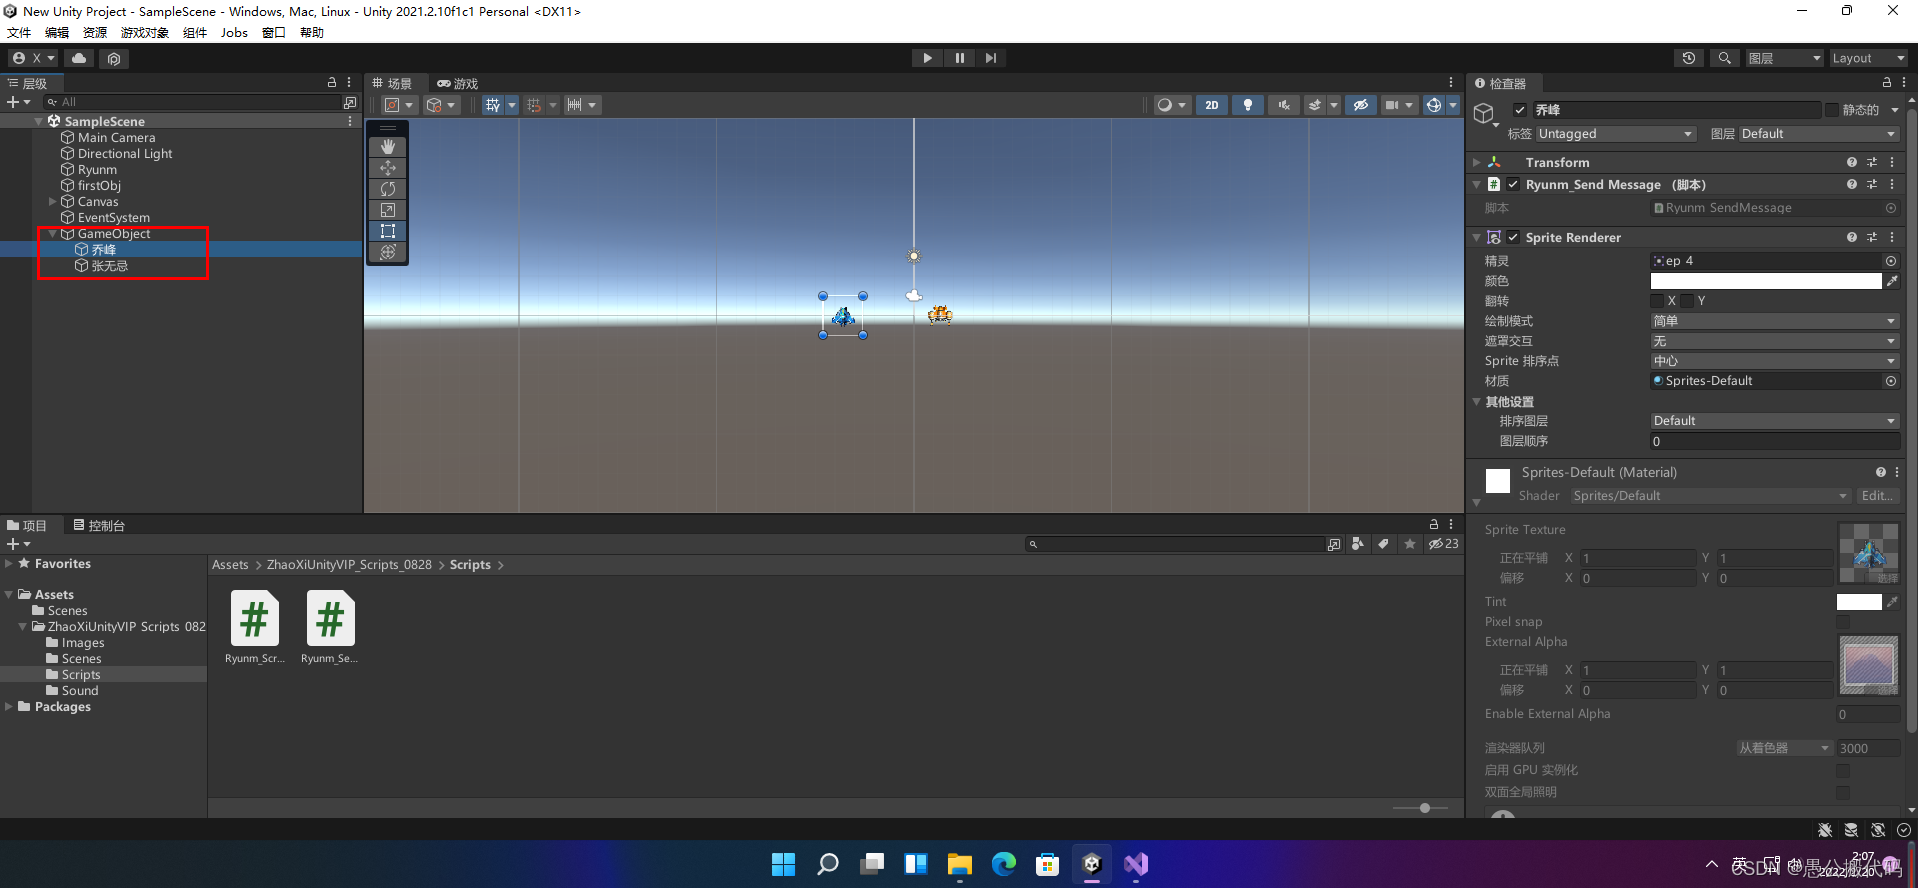
Task: Open Microsoft Edge from taskbar
Action: pos(1003,864)
